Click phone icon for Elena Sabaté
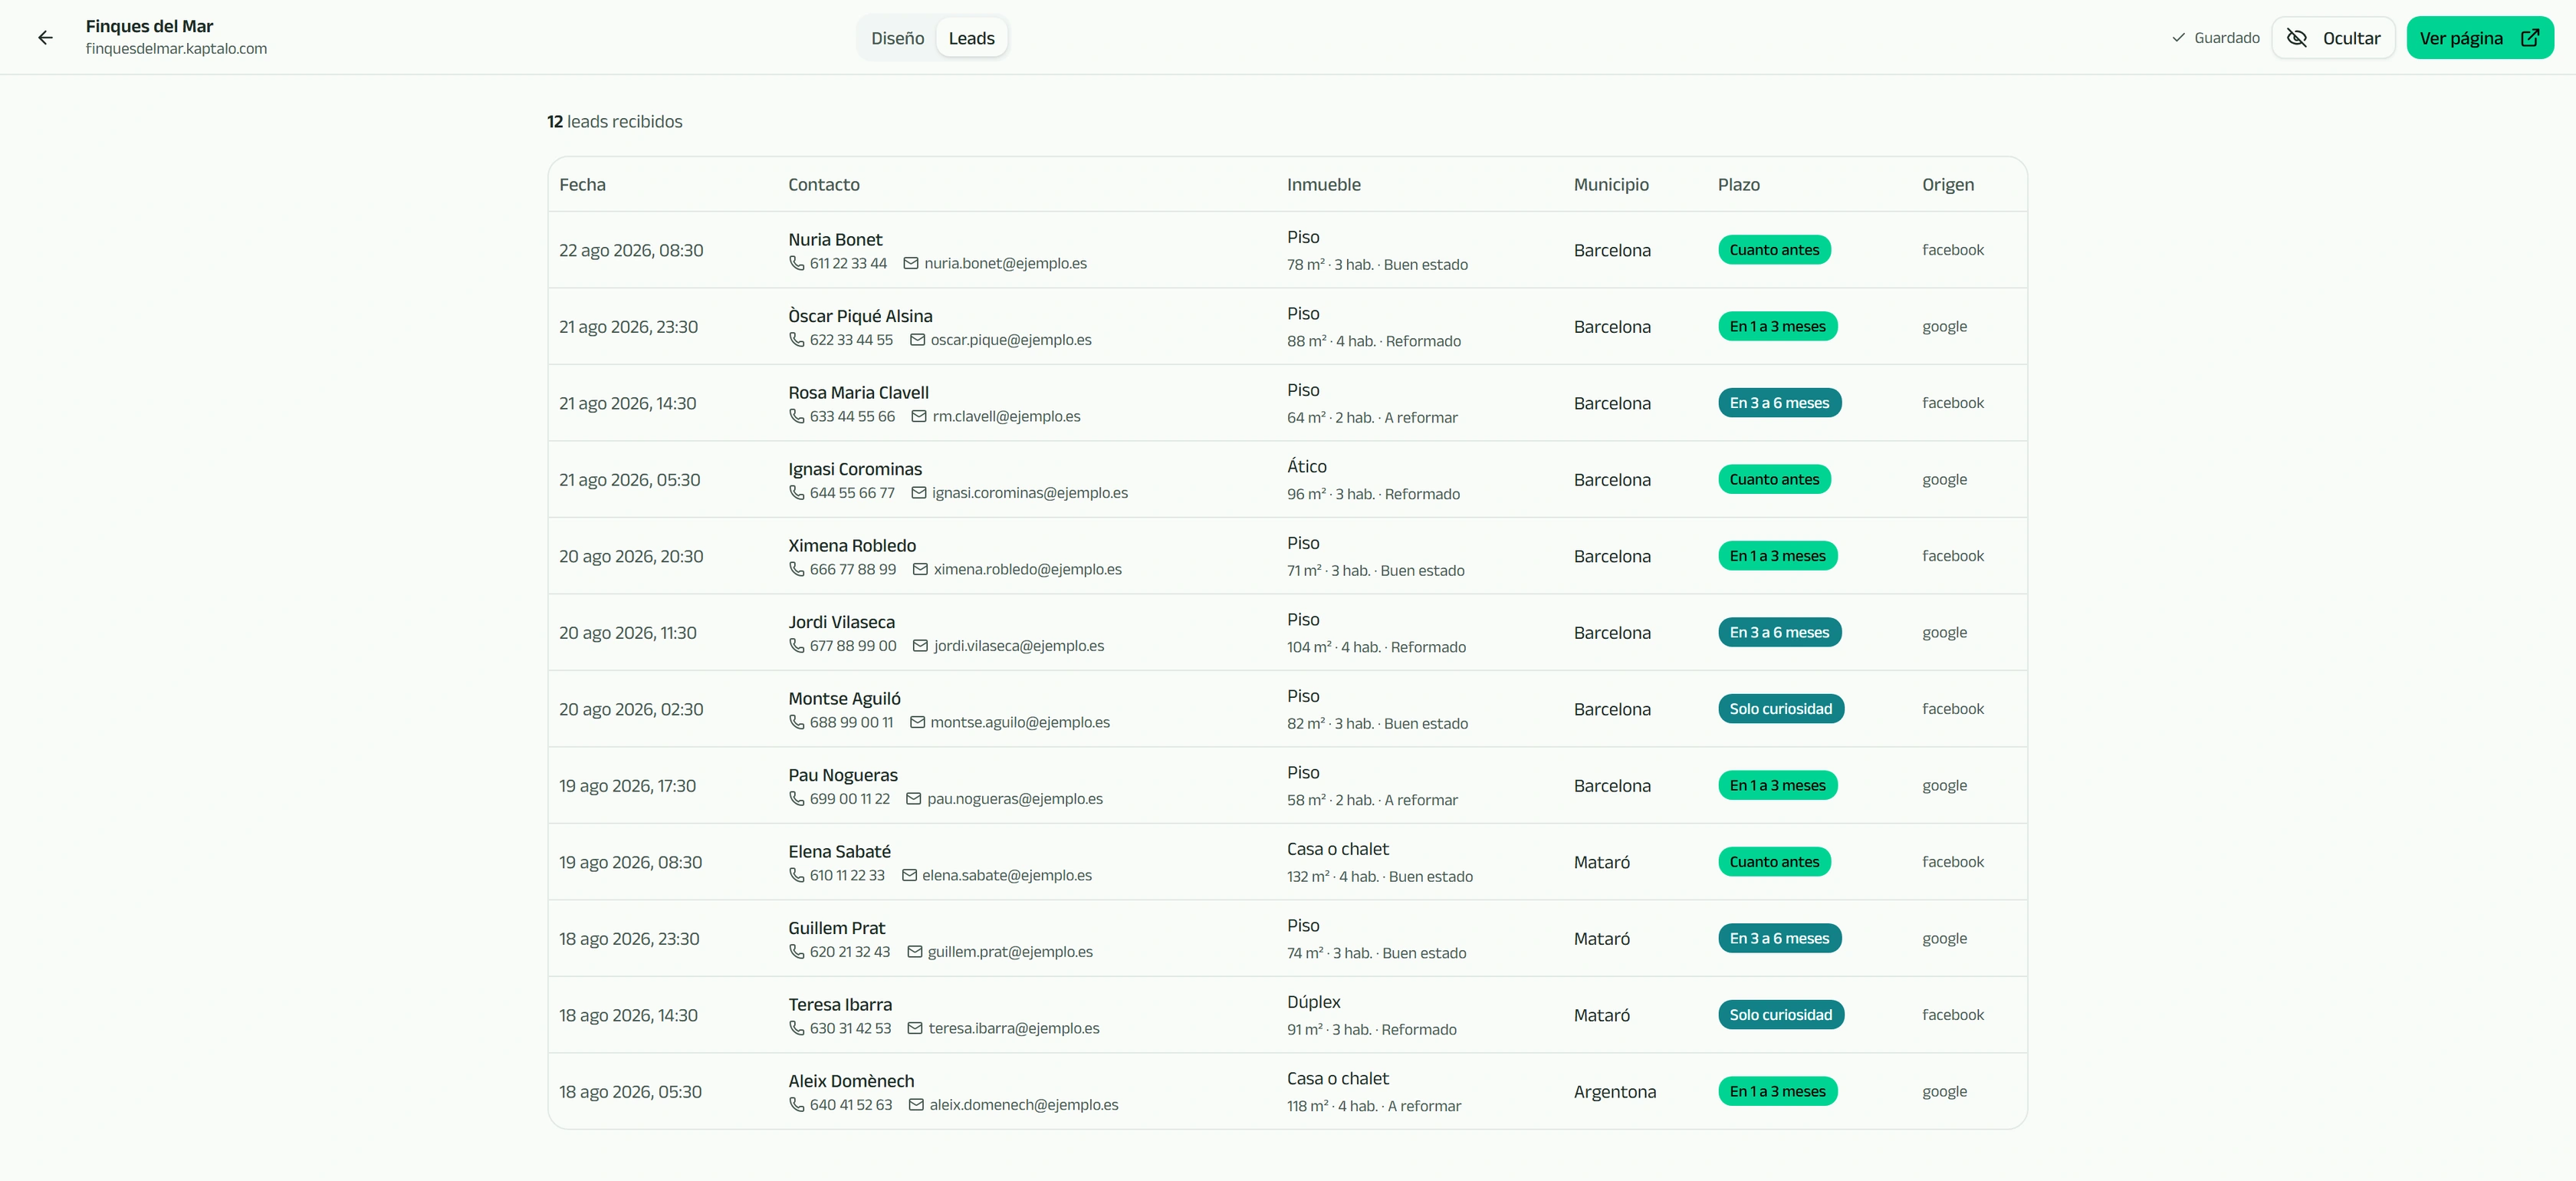Screen dimensions: 2576x1181 tap(797, 875)
